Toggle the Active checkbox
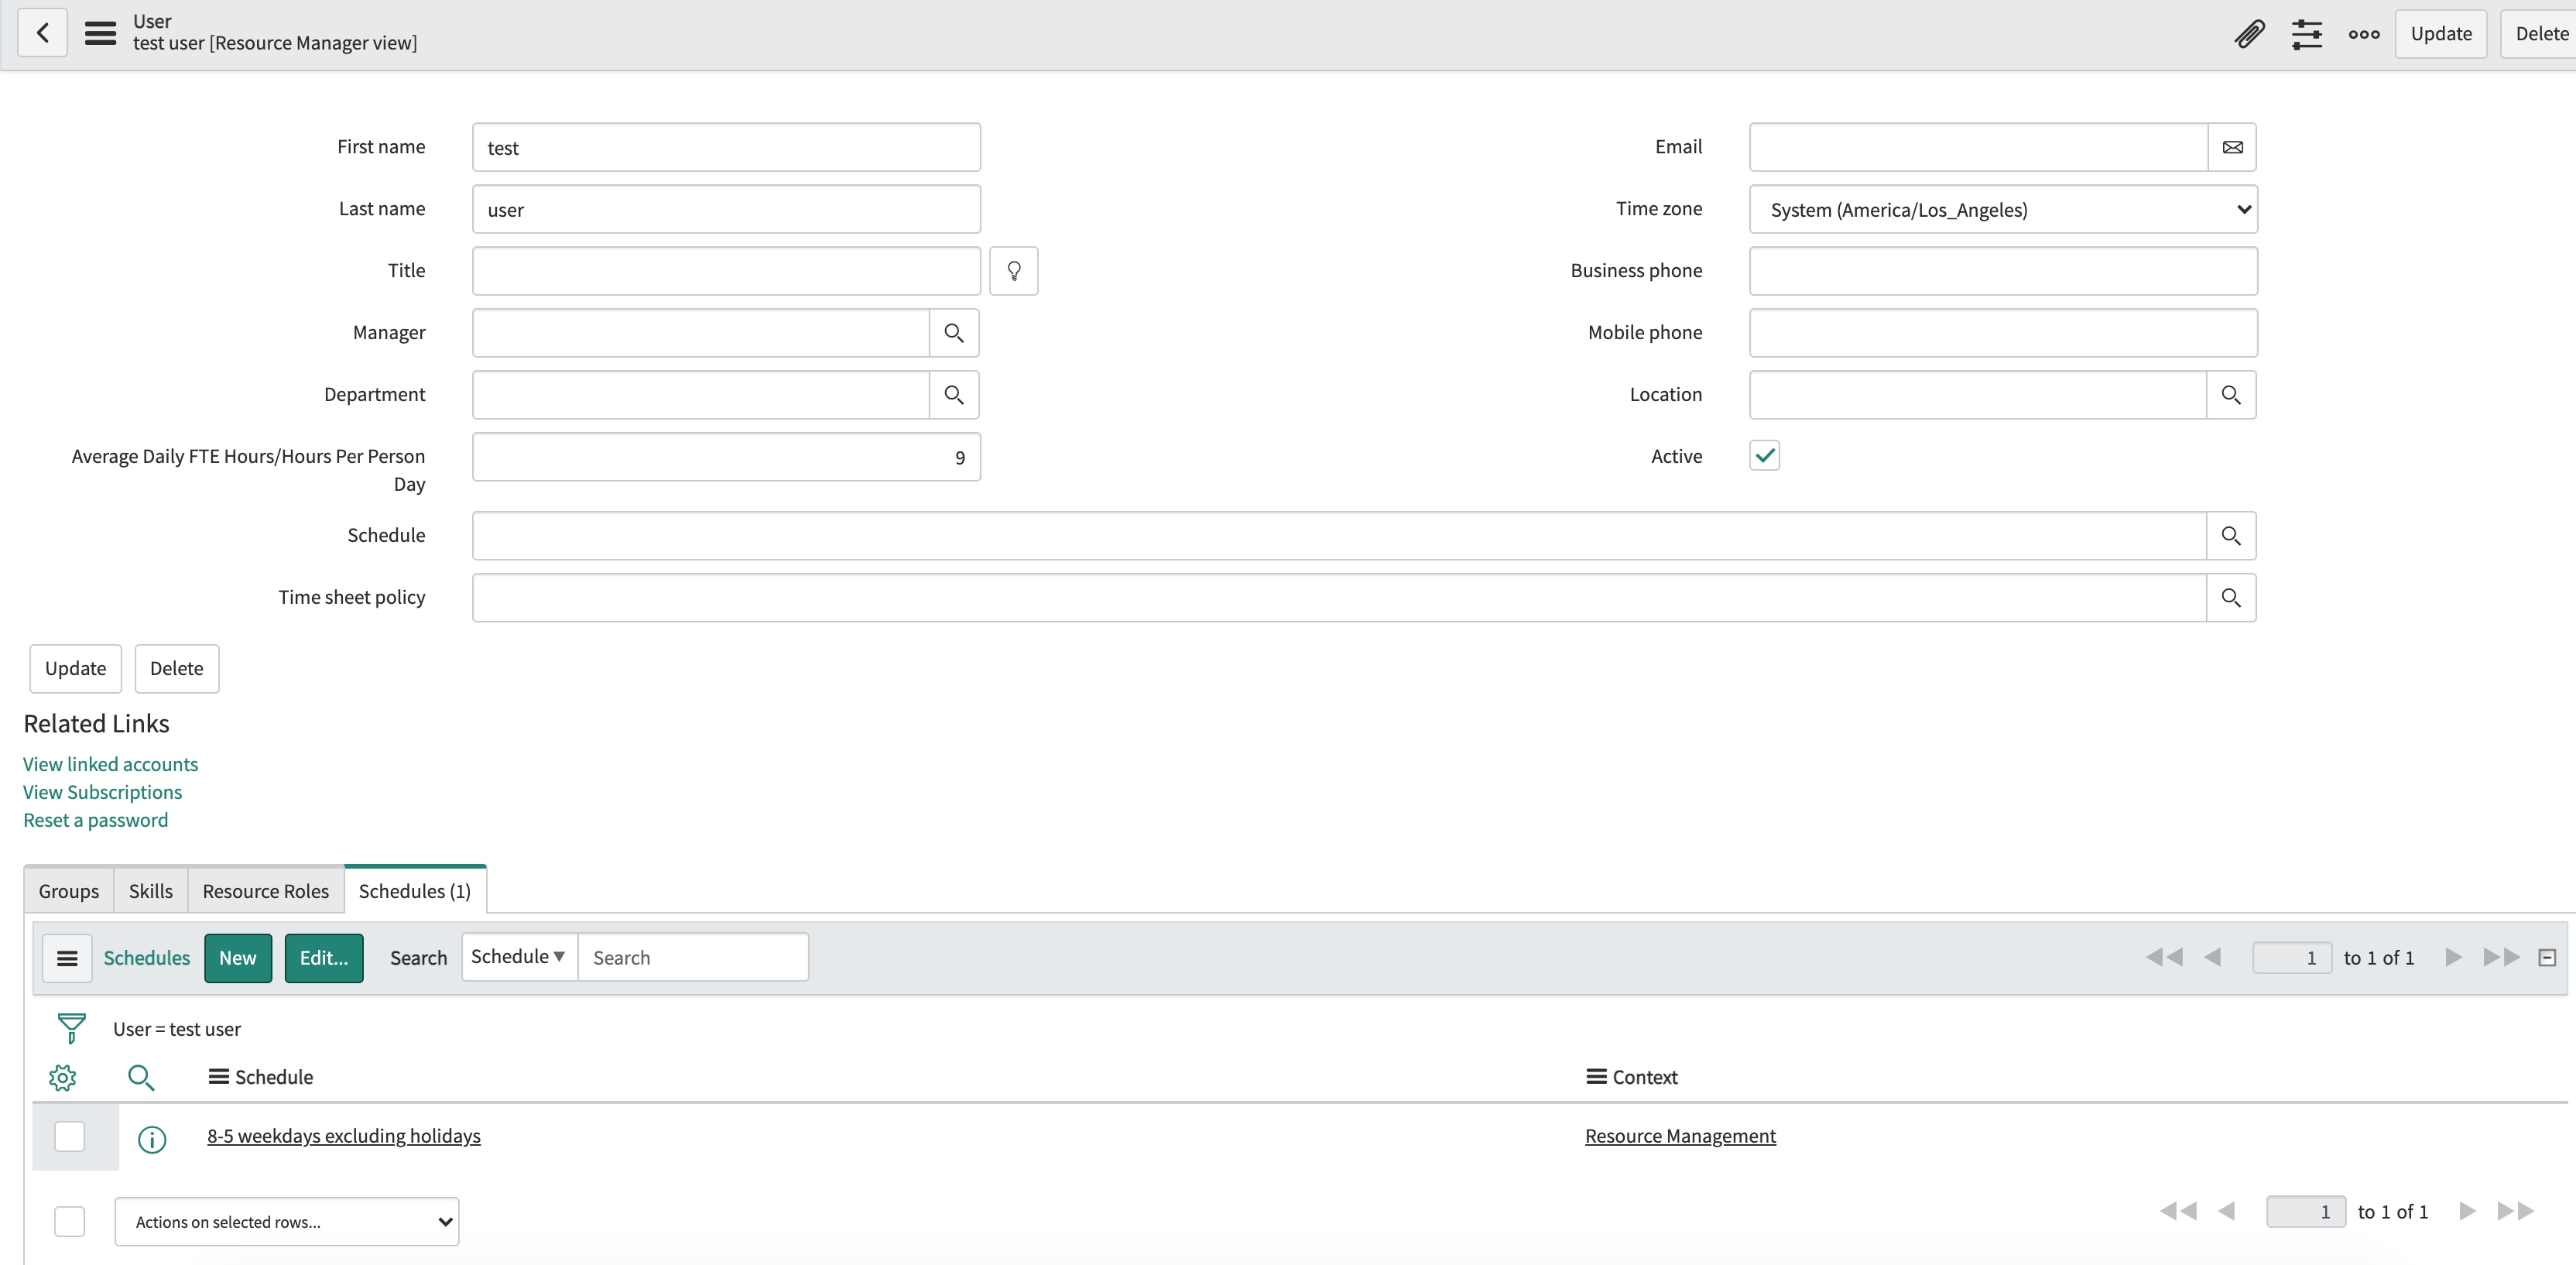 tap(1764, 455)
